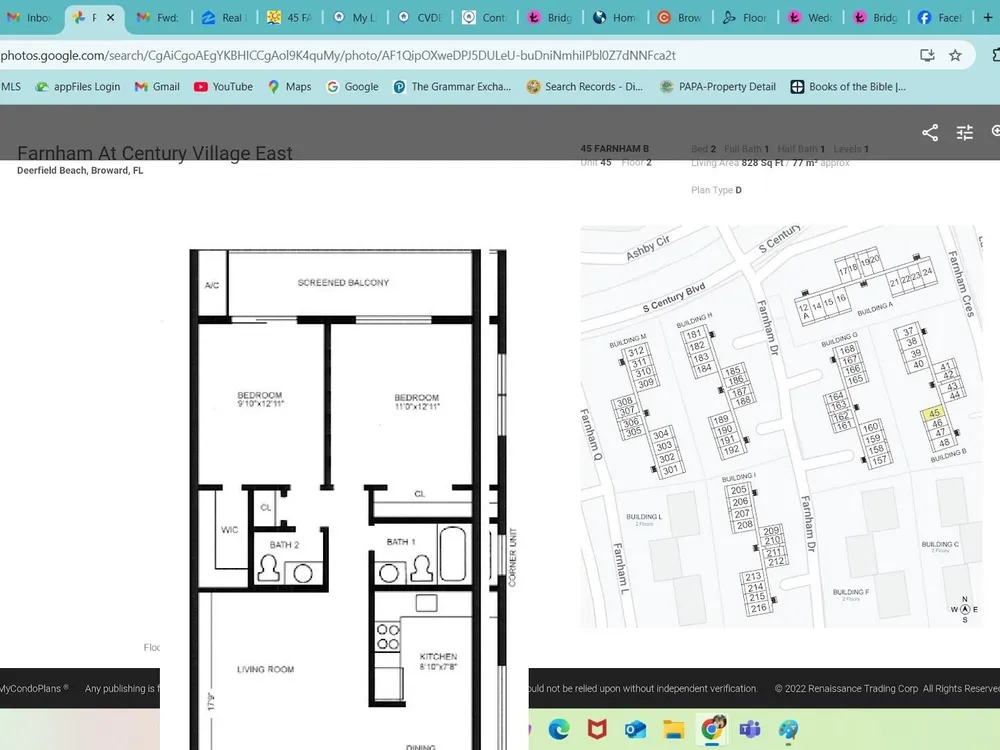Open the Gmail bookmark
The height and width of the screenshot is (750, 1000).
click(157, 87)
